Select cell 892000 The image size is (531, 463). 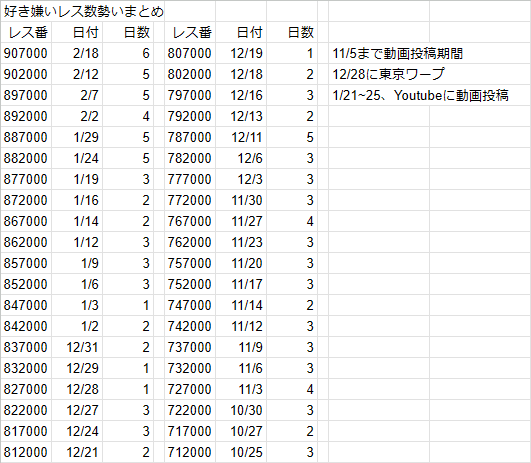26,116
